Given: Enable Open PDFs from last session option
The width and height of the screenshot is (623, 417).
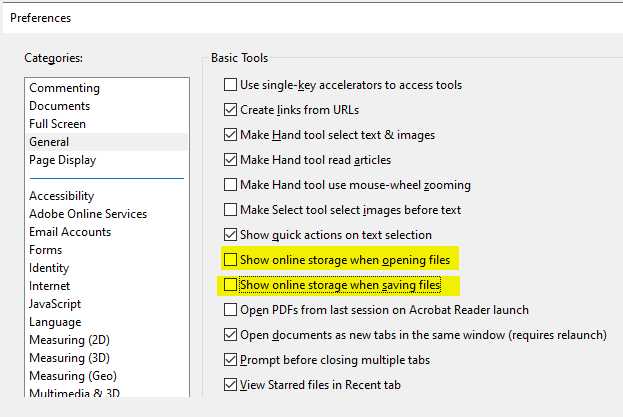Looking at the screenshot, I should pos(231,310).
